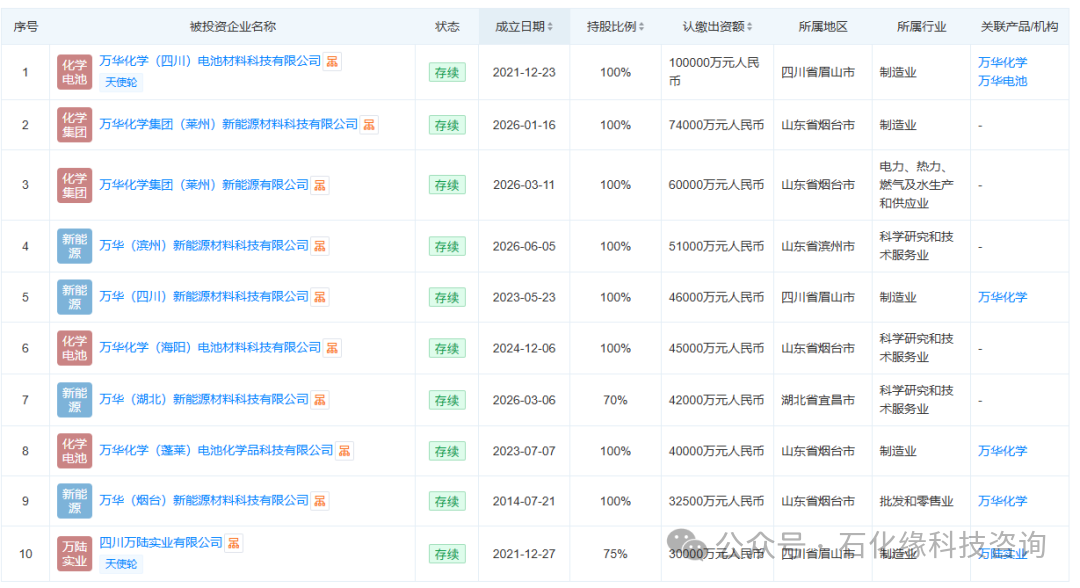Open equity chart icon beside 四川万陆实业有限公司
Screen dimensions: 1080x588
(x=233, y=543)
